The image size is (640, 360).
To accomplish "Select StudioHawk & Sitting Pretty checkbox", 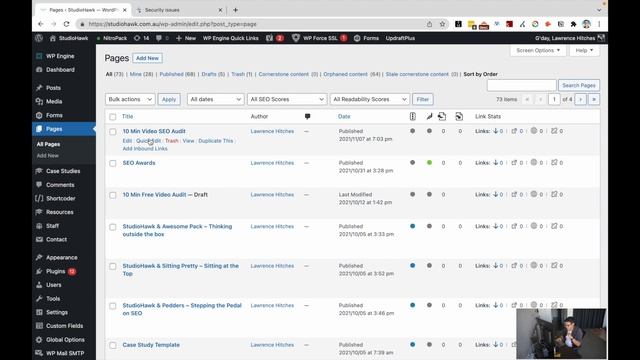I will [113, 266].
